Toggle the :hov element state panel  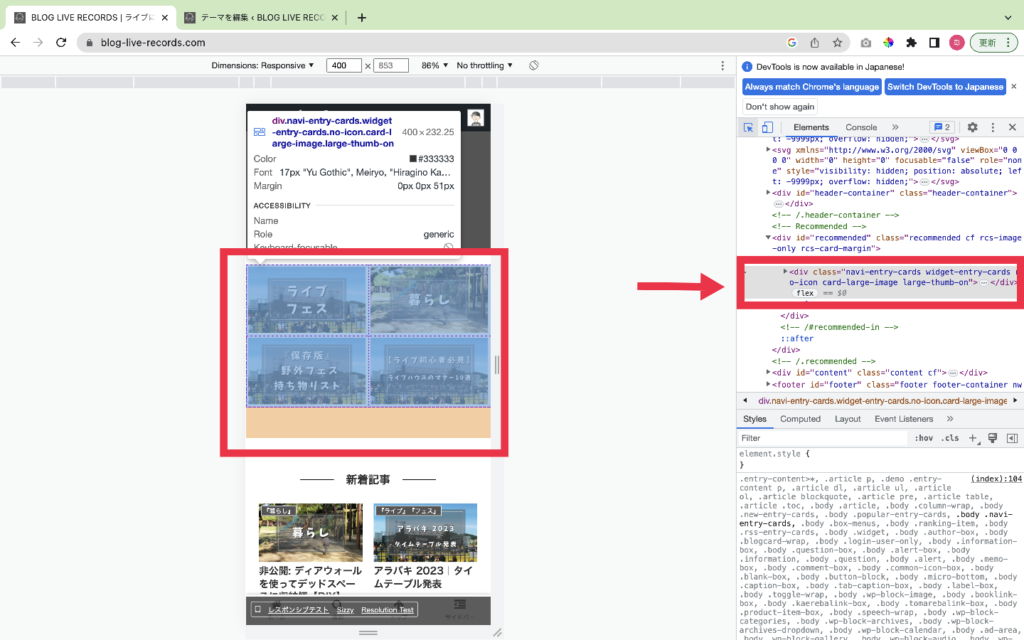tap(923, 438)
